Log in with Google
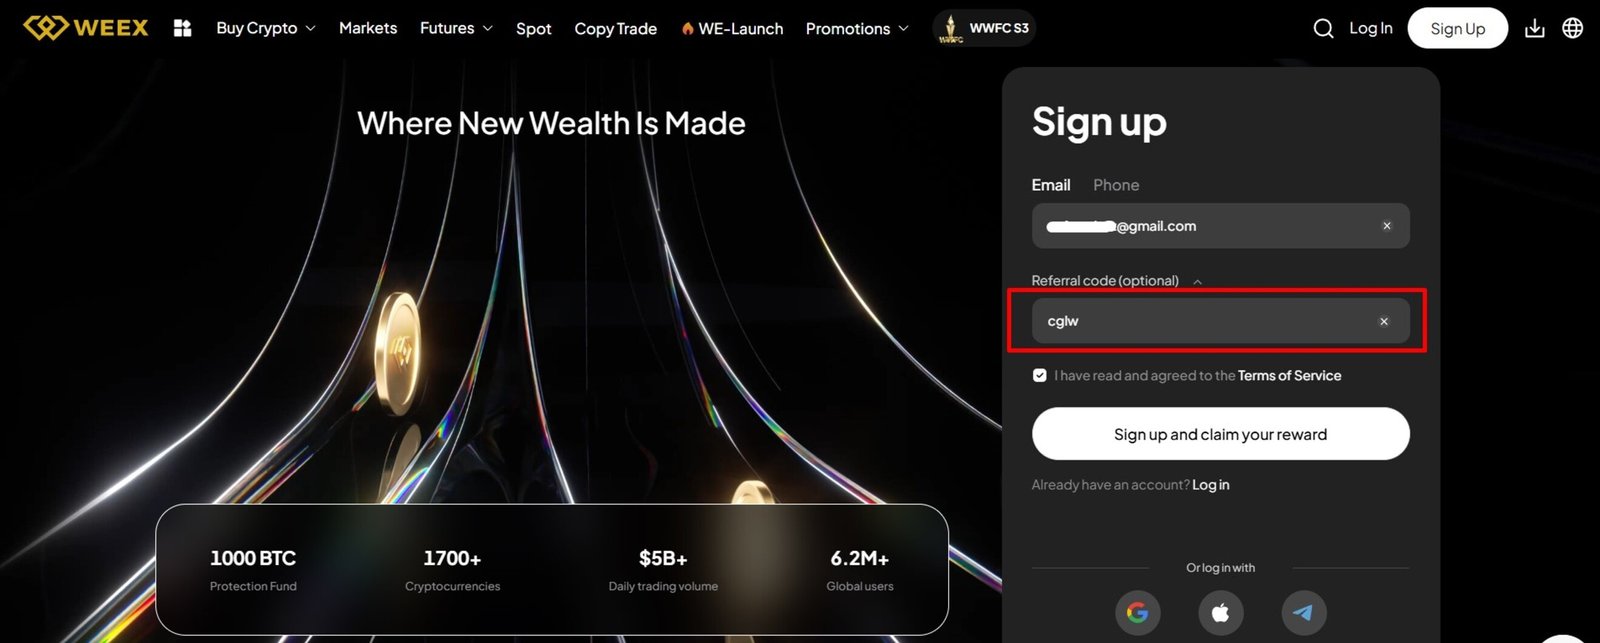Viewport: 1600px width, 643px height. [x=1138, y=612]
